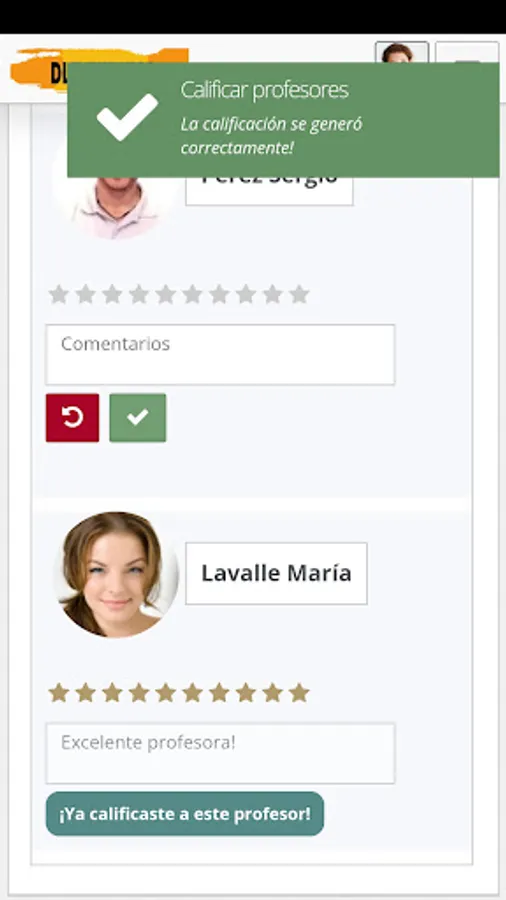Viewport: 506px width, 900px height.
Task: Click the red reset rating button
Action: [72, 418]
